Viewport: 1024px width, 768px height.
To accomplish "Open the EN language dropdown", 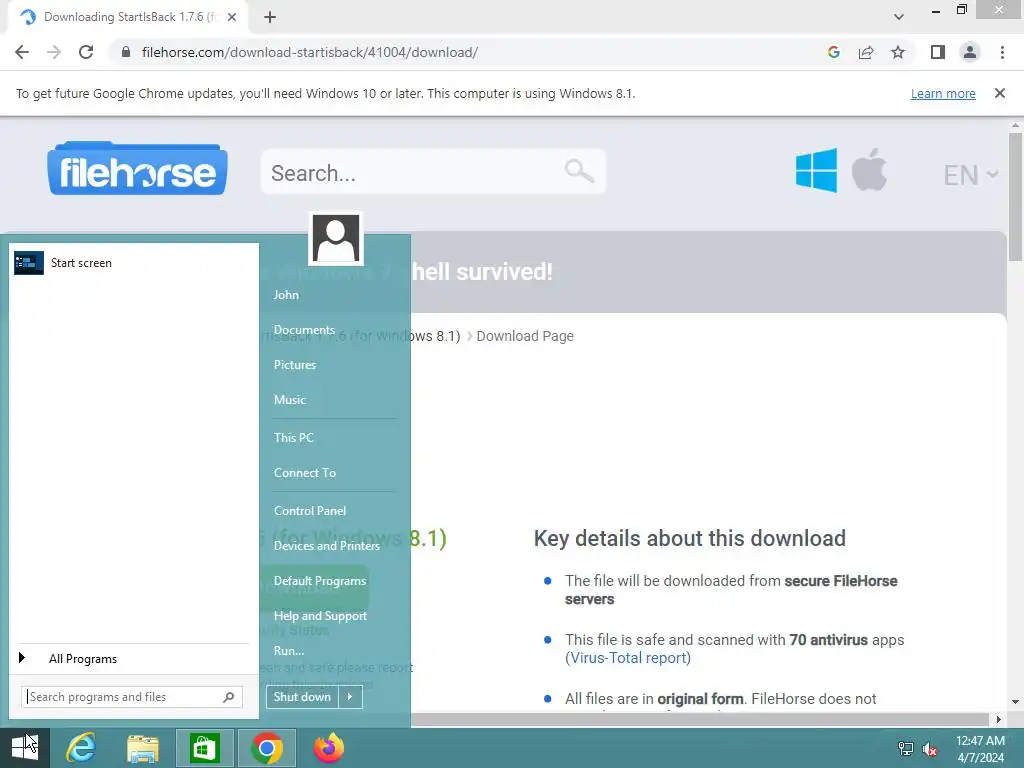I will [970, 175].
